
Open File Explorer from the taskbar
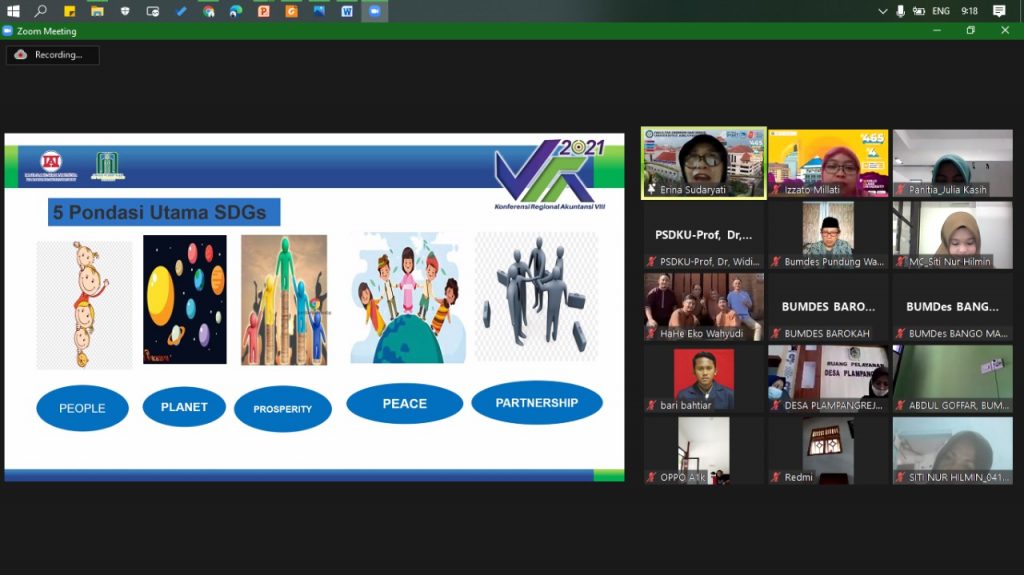pyautogui.click(x=97, y=11)
